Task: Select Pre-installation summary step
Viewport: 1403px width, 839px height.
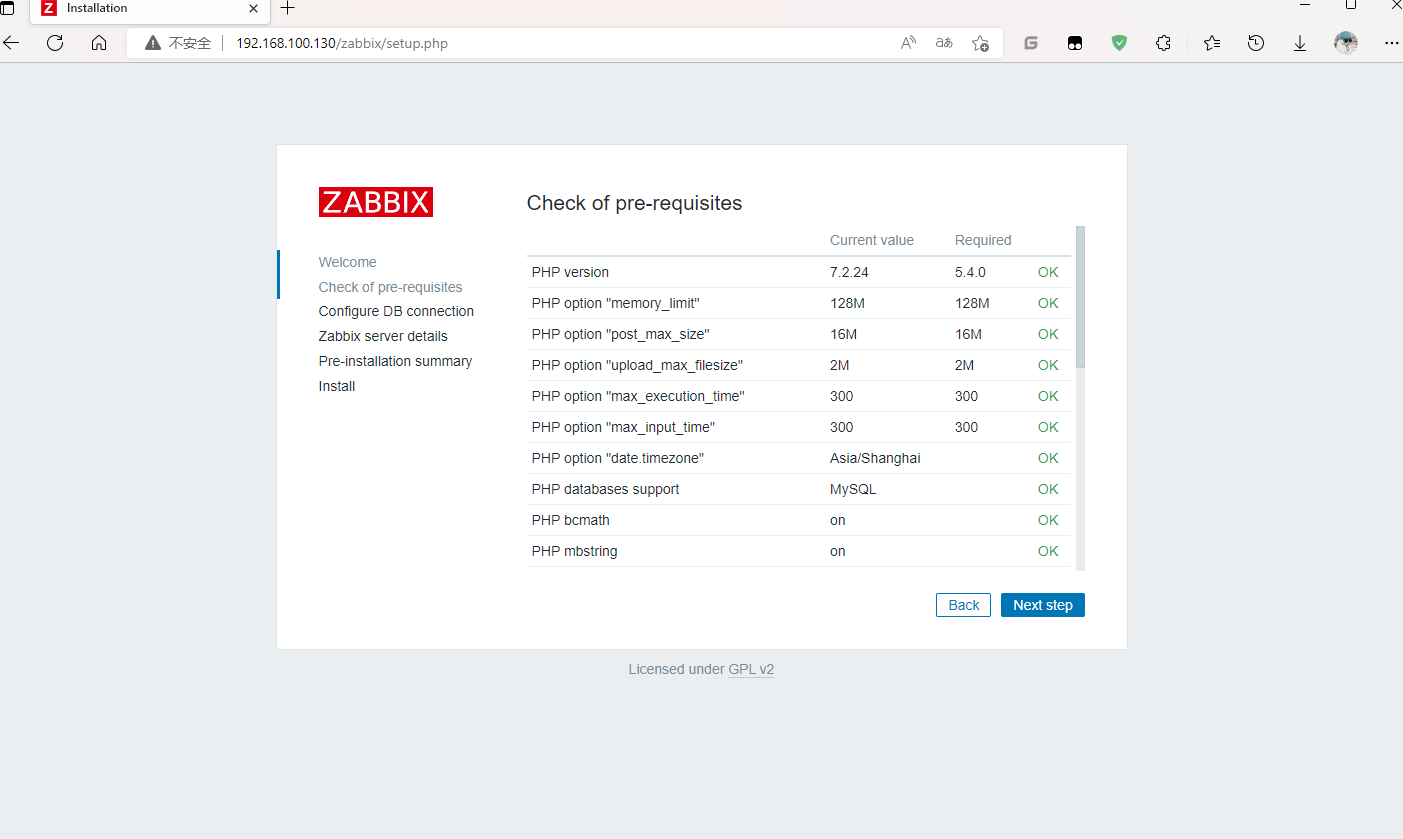Action: pos(395,361)
